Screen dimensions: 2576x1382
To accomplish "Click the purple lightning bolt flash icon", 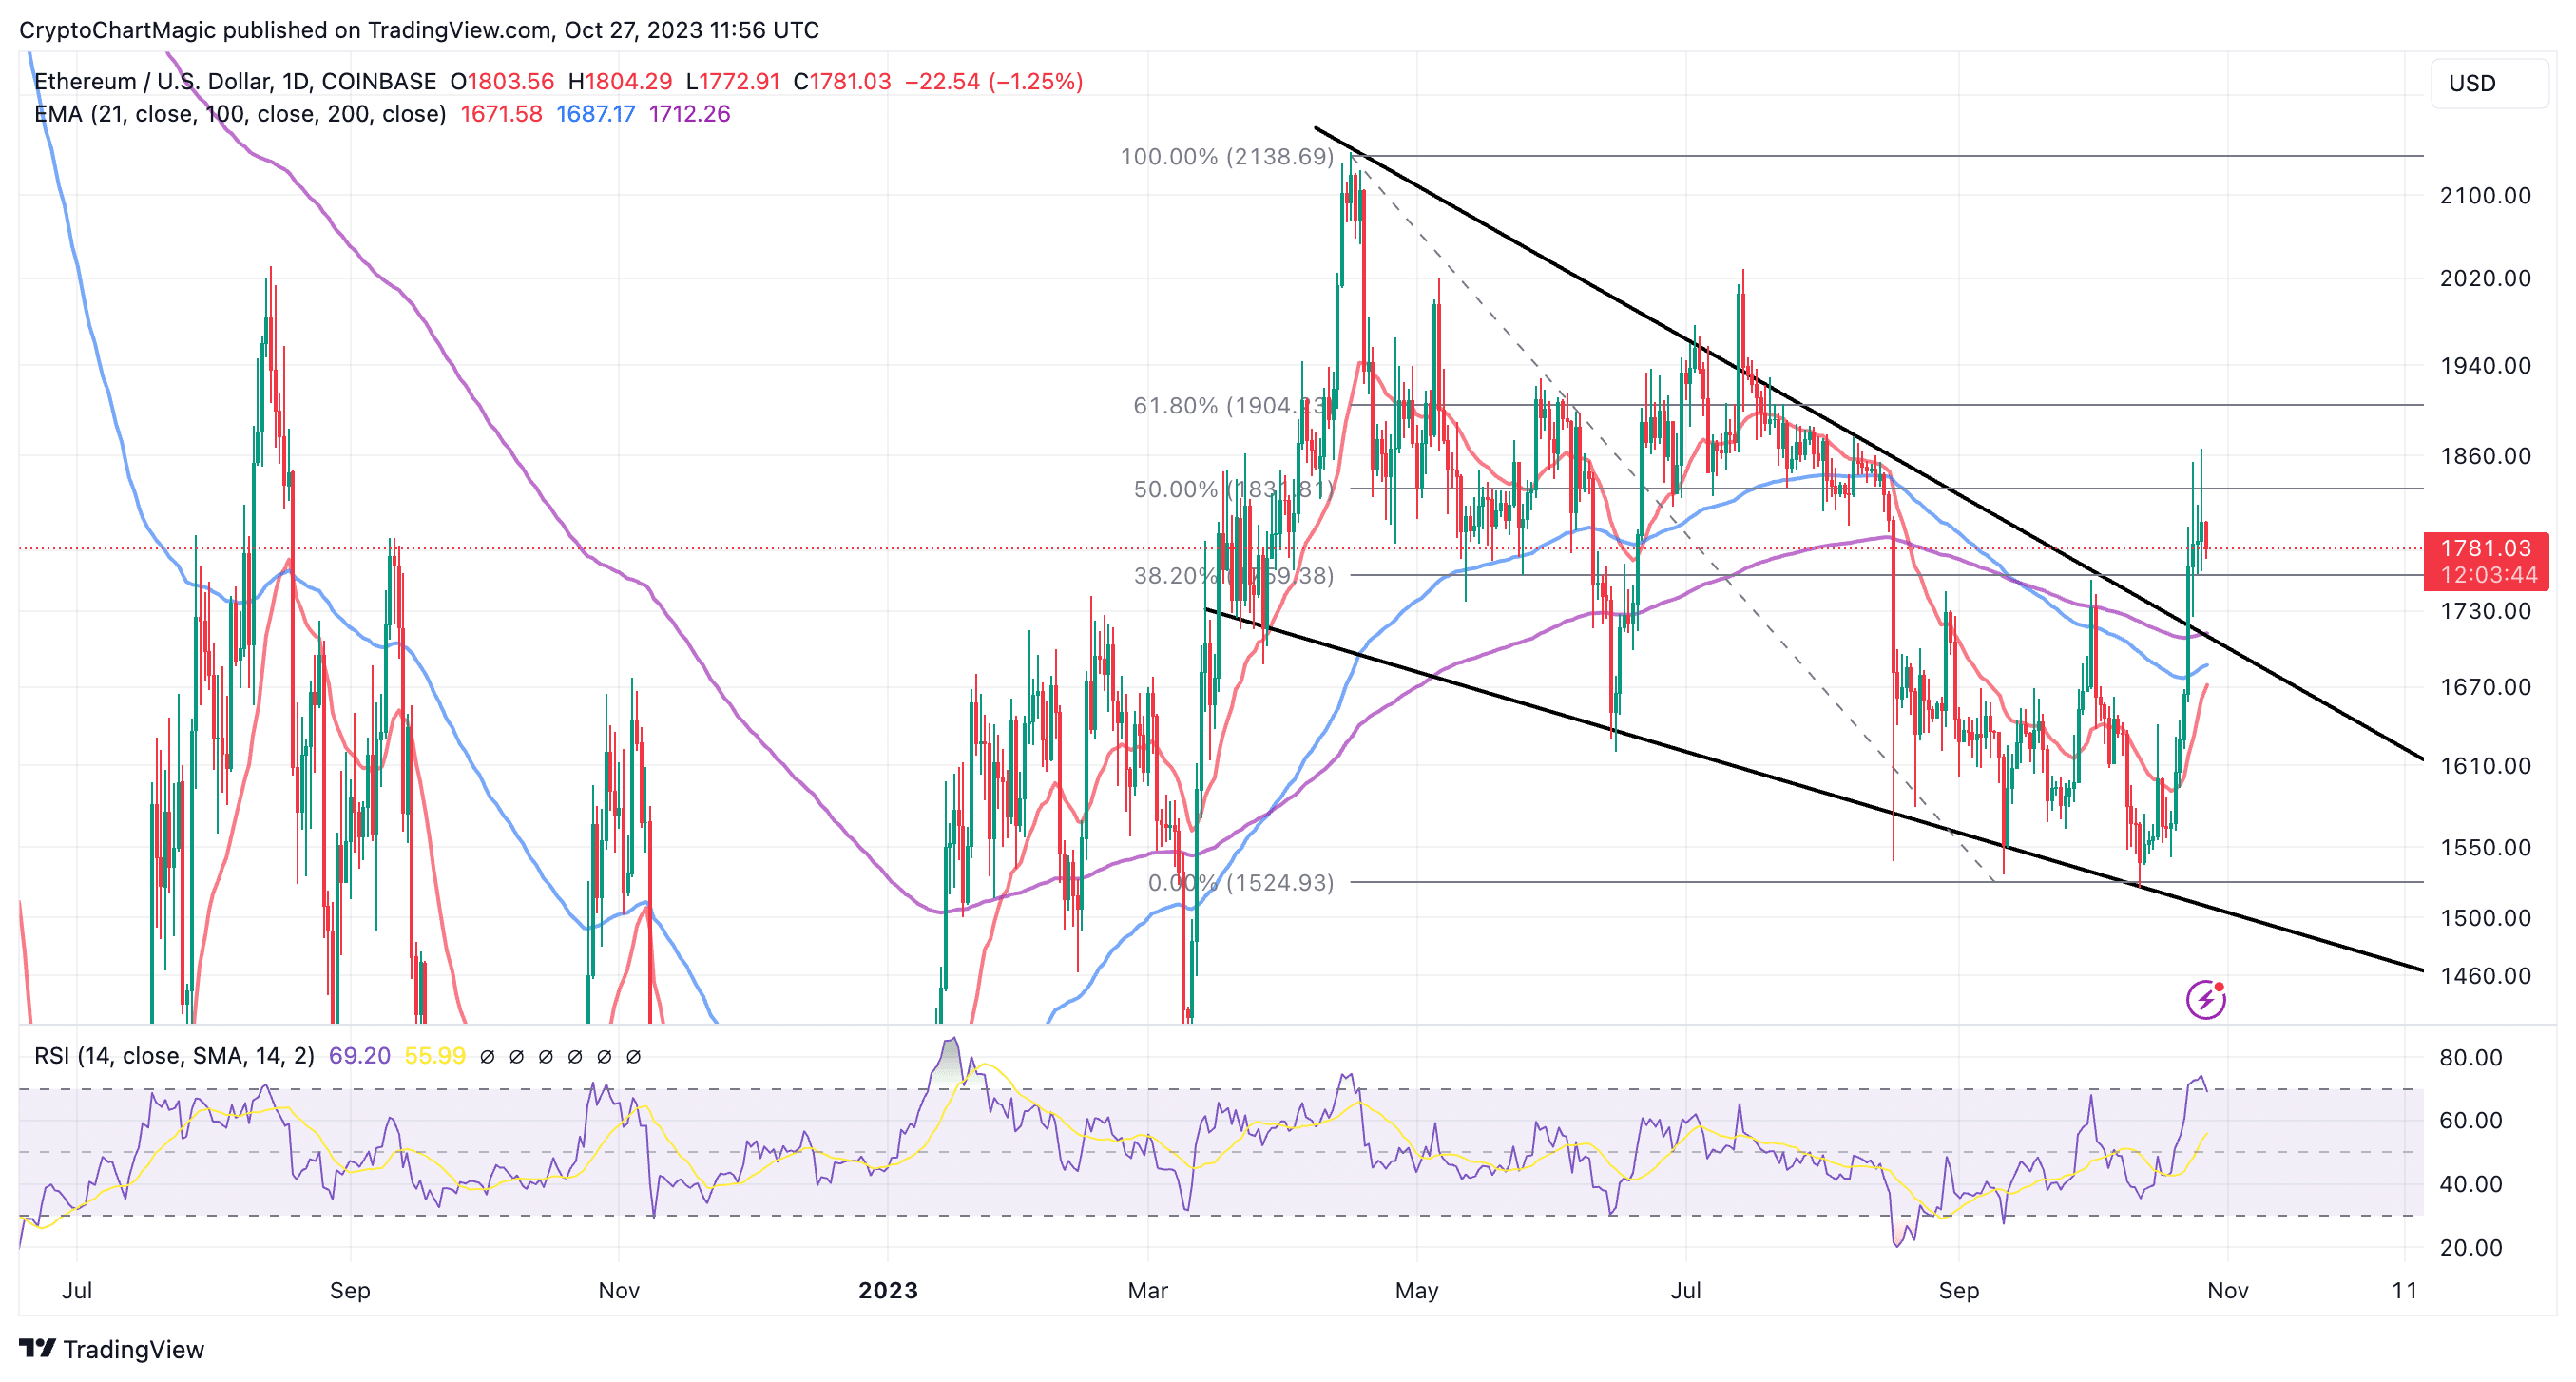I will (2205, 999).
